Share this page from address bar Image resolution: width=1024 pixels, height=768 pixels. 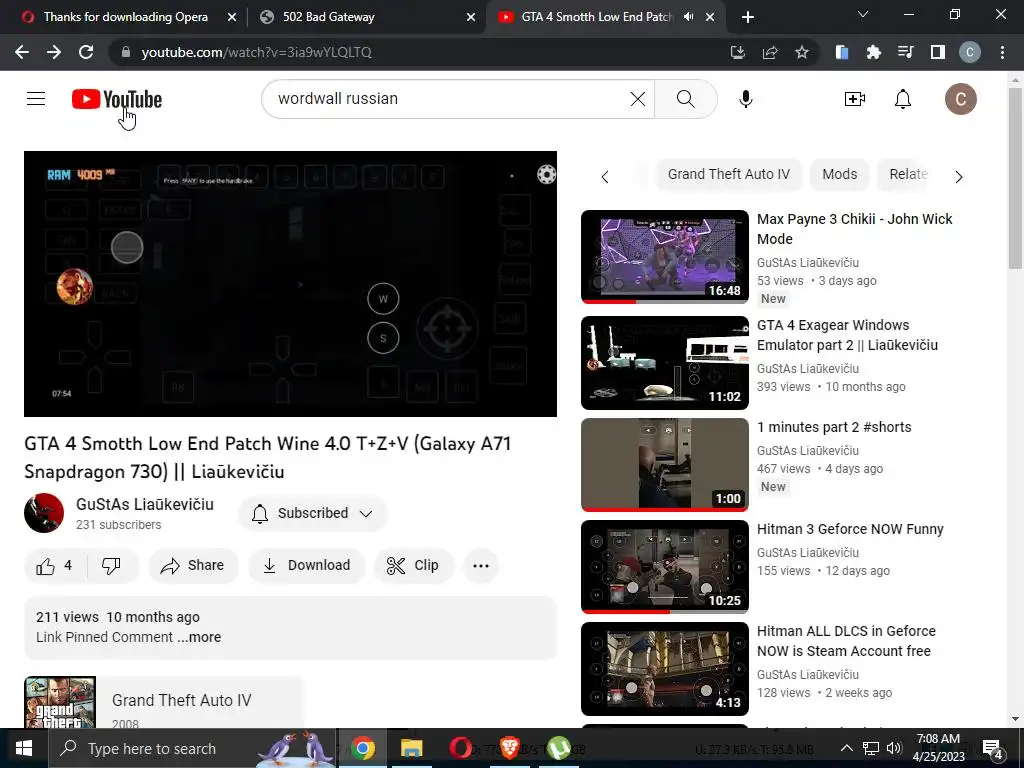770,52
